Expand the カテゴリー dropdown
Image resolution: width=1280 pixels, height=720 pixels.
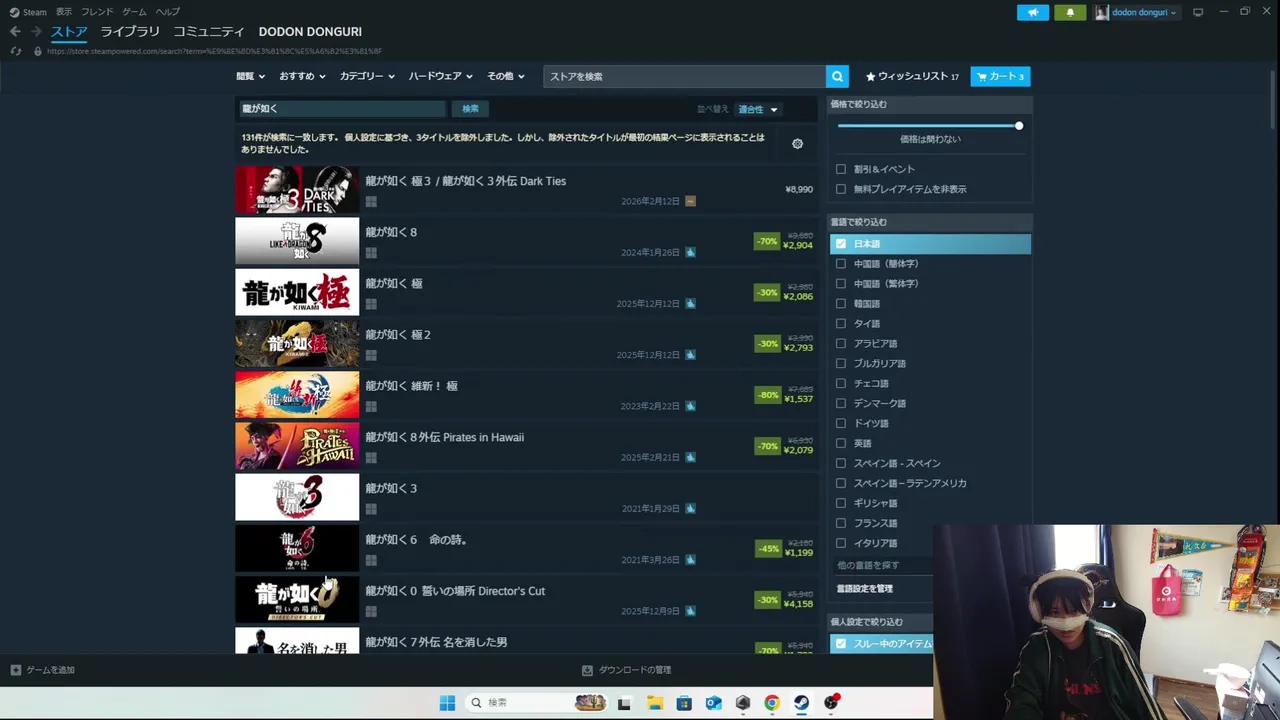[x=367, y=76]
